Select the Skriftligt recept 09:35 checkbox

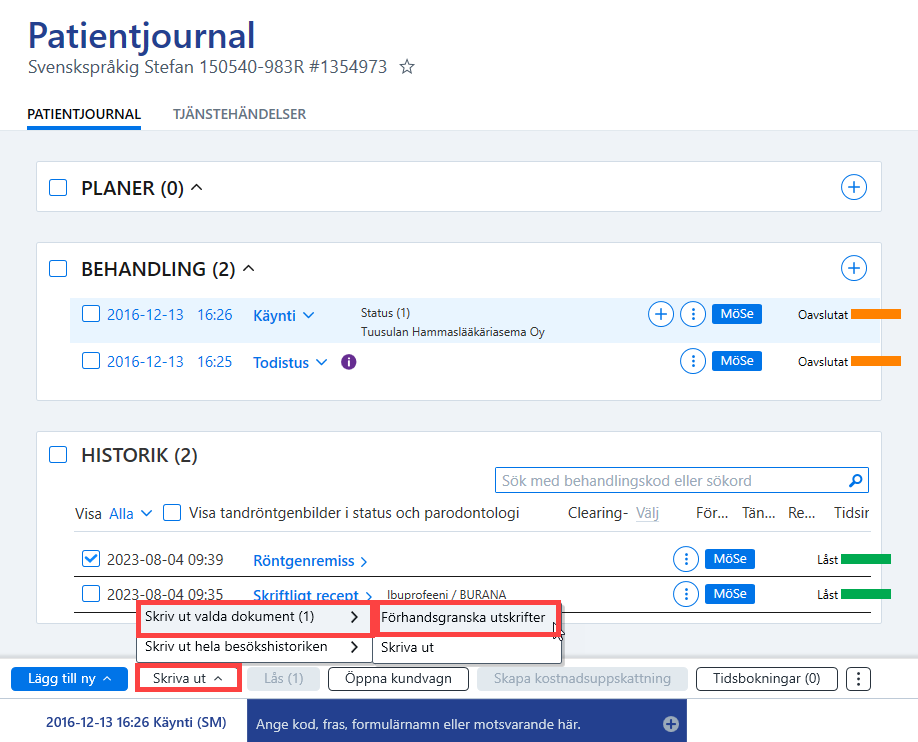point(91,594)
